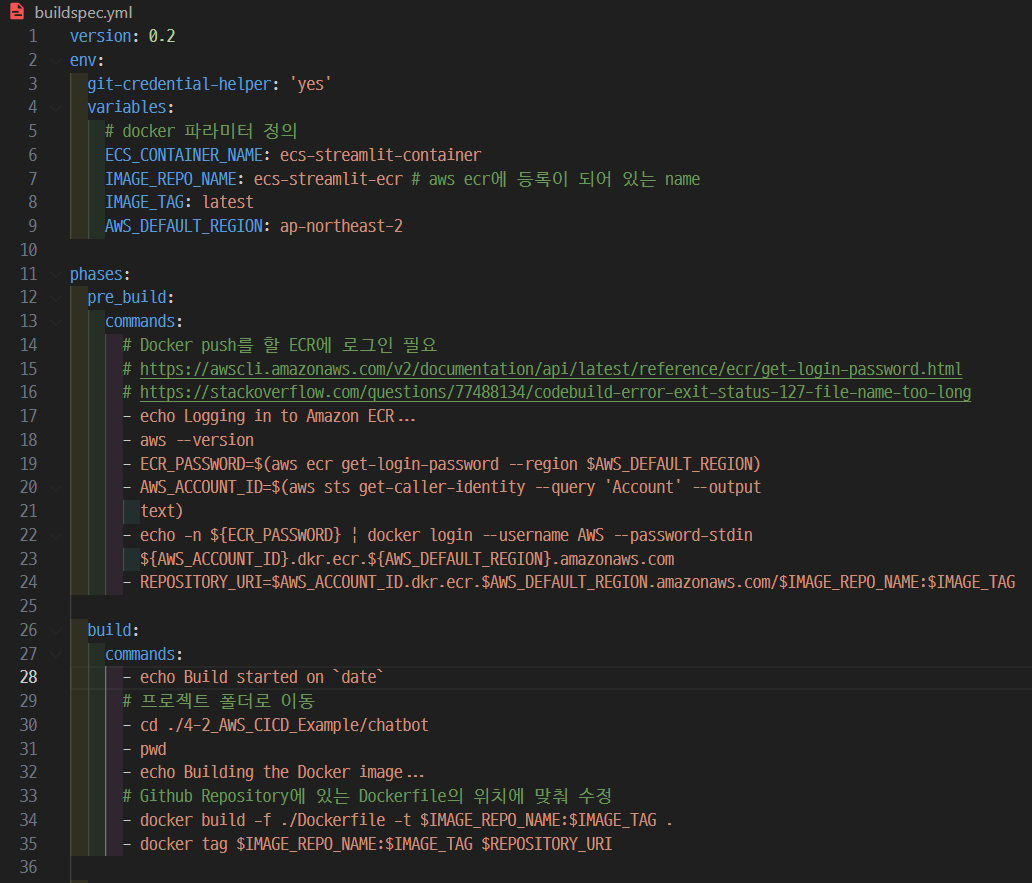1032x883 pixels.
Task: Click 'echo Building the Docker image...' line
Action: click(282, 772)
